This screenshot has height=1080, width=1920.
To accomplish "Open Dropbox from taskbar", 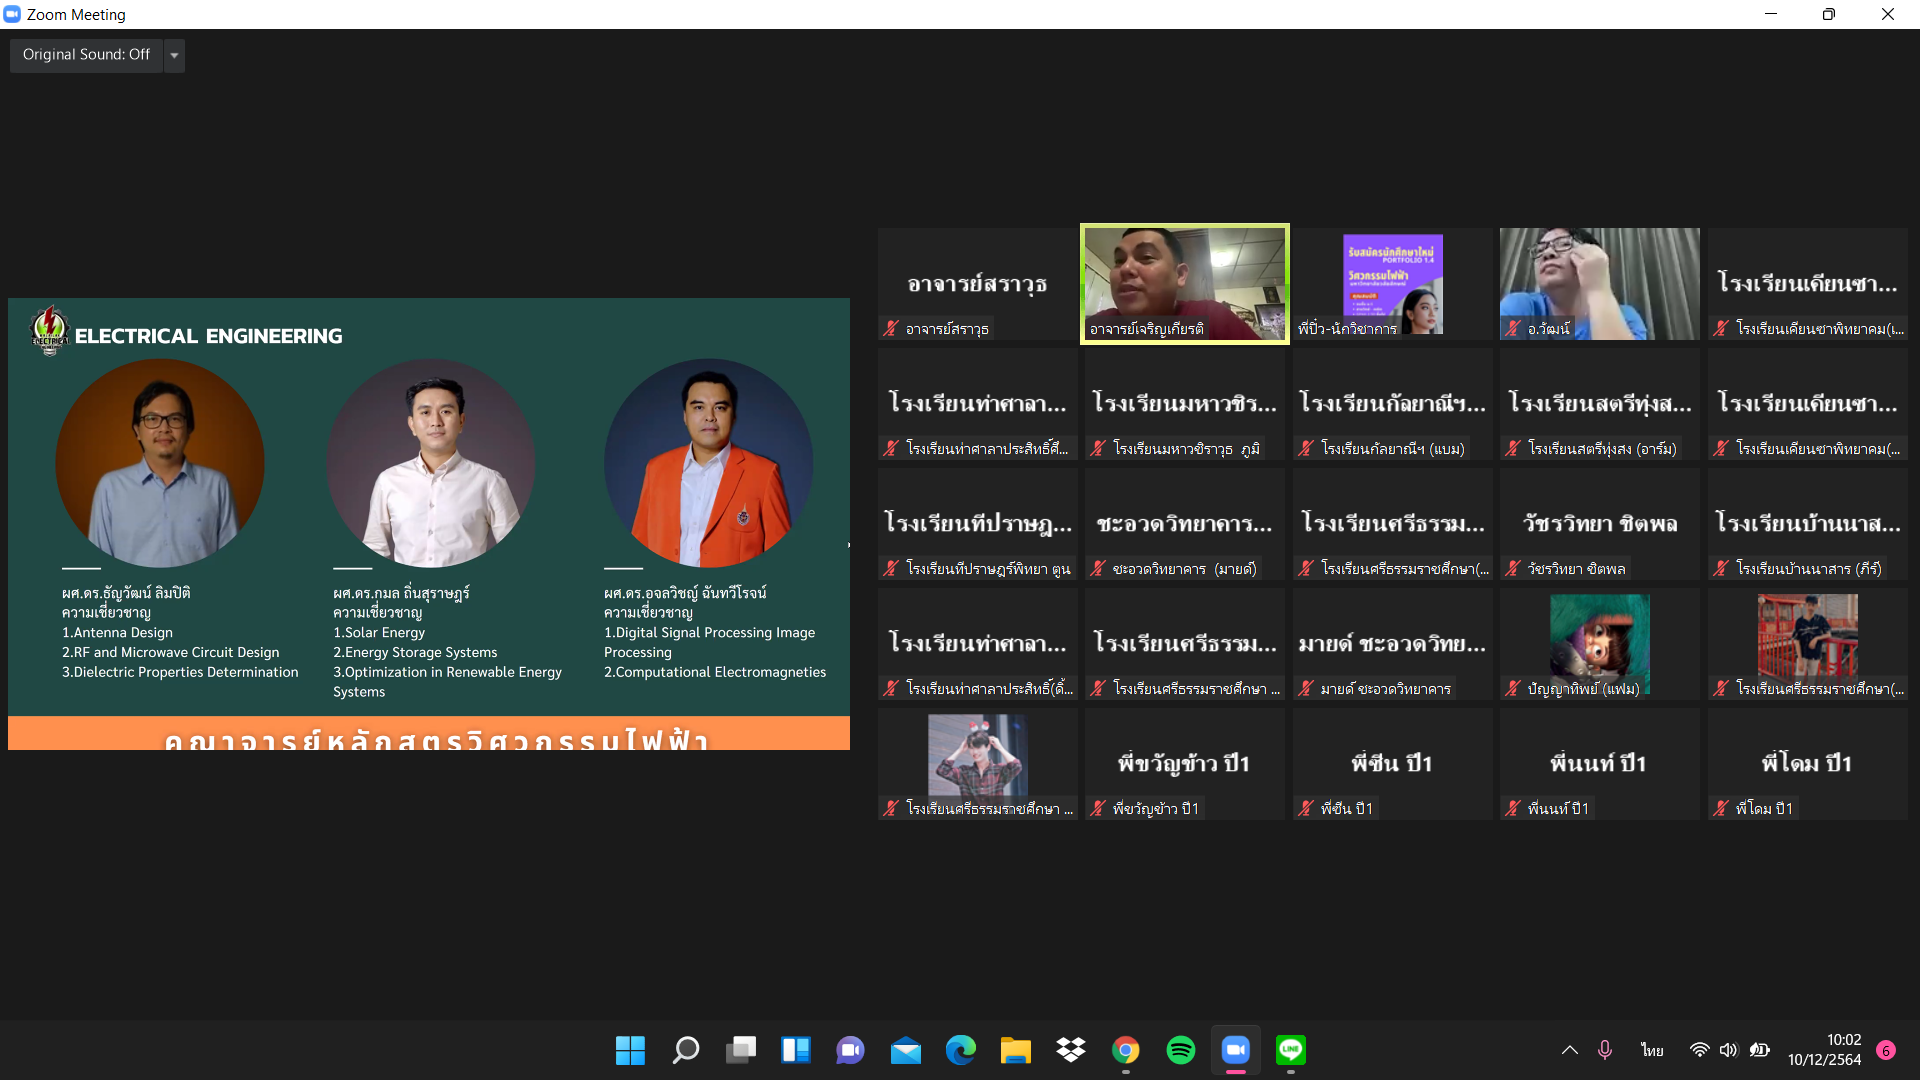I will click(x=1070, y=1050).
